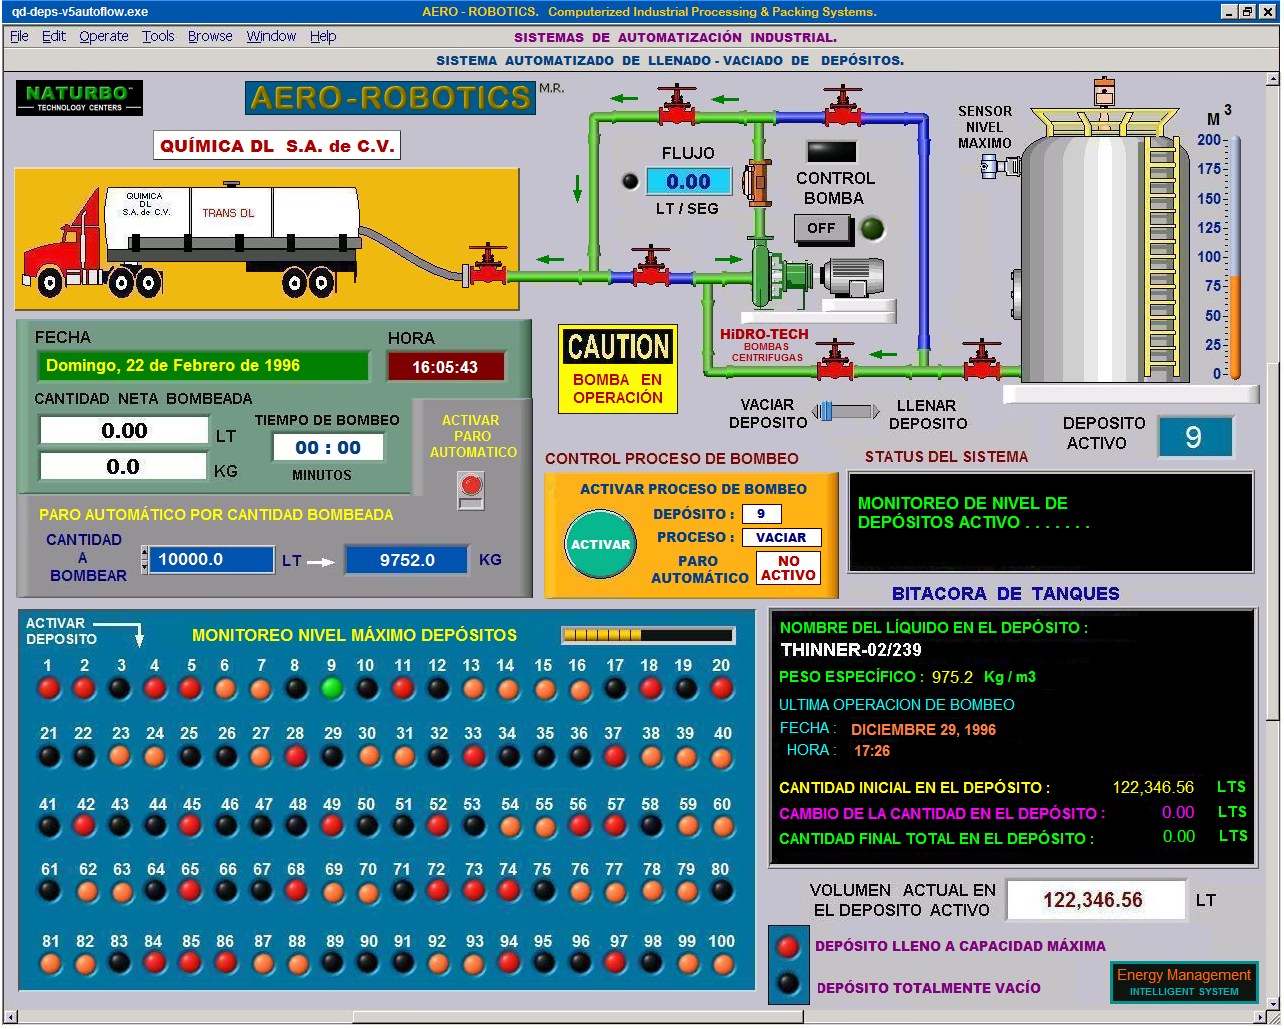
Task: Click the QUÍMICA DL S.A. de C.V. label
Action: click(277, 146)
